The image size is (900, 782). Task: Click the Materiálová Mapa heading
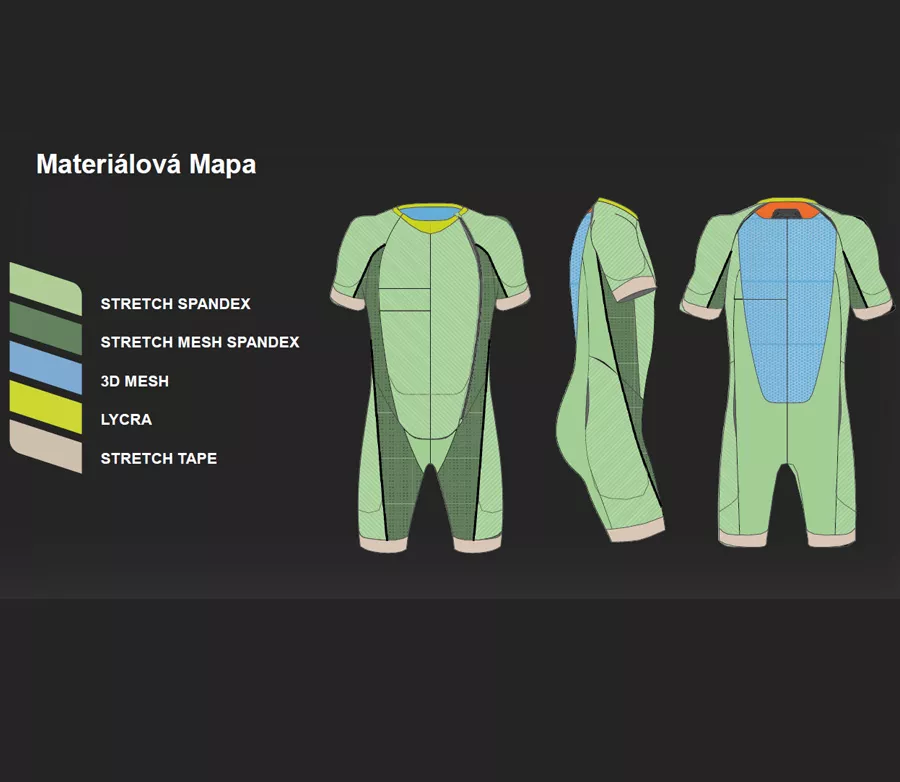(146, 164)
